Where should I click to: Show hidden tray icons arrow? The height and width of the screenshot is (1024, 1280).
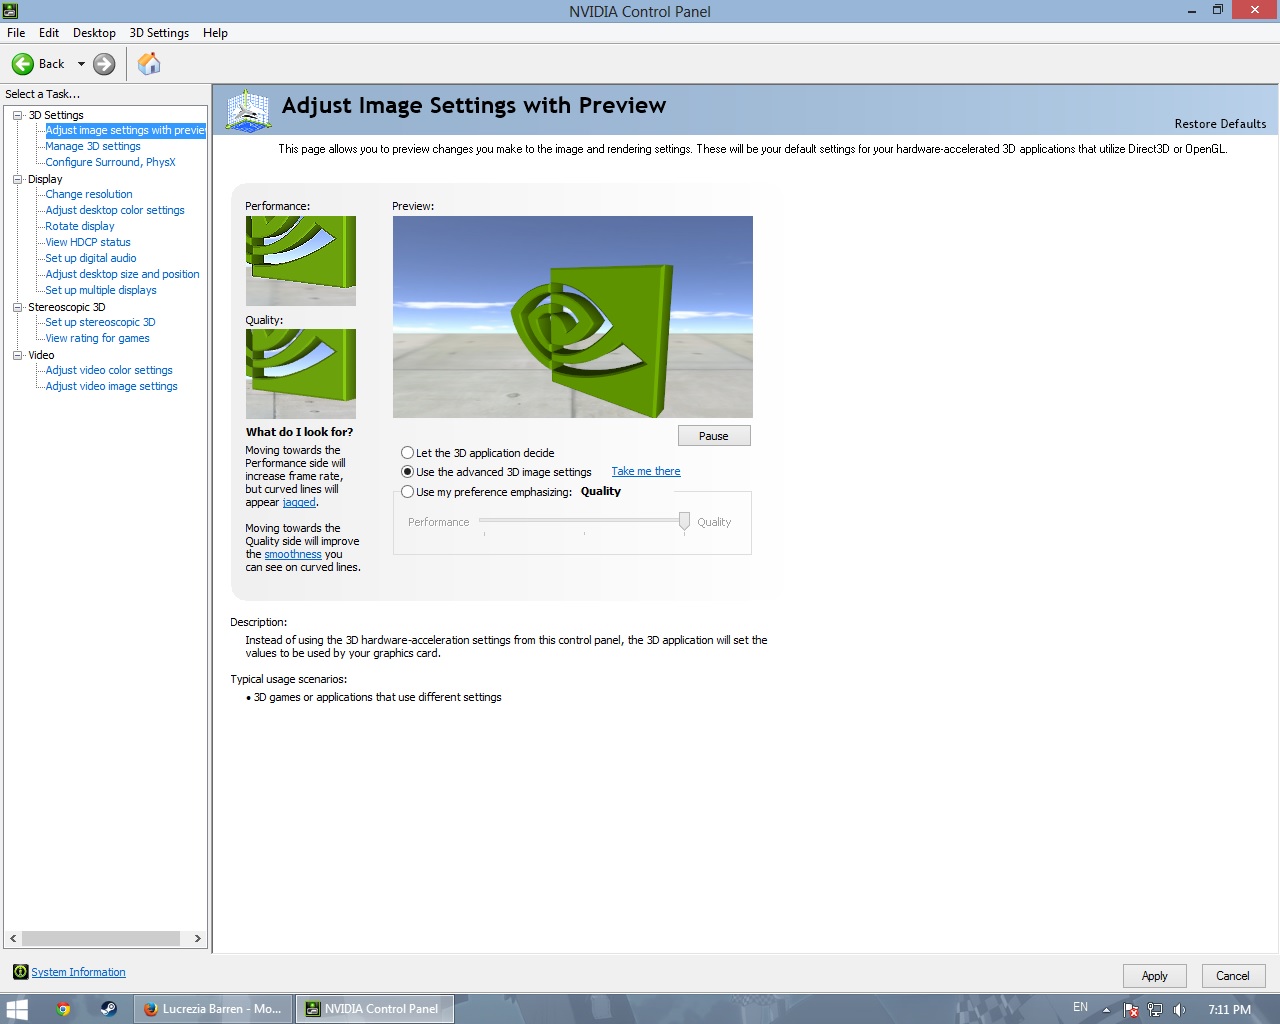click(1106, 1009)
